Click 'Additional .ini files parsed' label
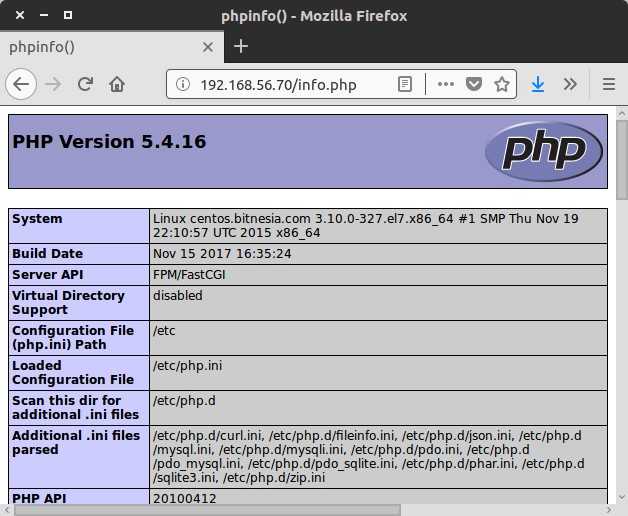 (76, 443)
